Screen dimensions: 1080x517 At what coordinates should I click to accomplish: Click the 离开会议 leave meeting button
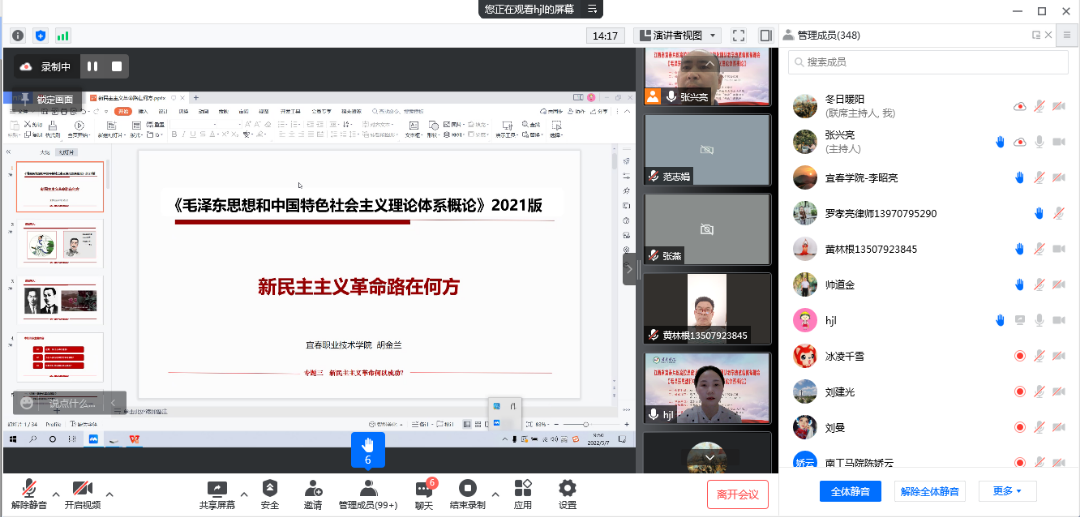click(x=738, y=493)
